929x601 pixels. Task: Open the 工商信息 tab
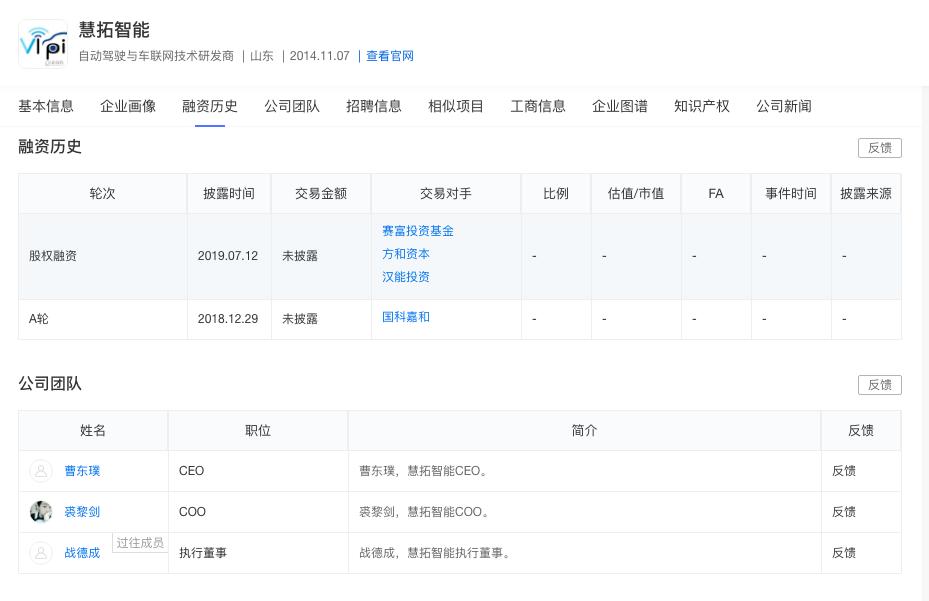538,106
